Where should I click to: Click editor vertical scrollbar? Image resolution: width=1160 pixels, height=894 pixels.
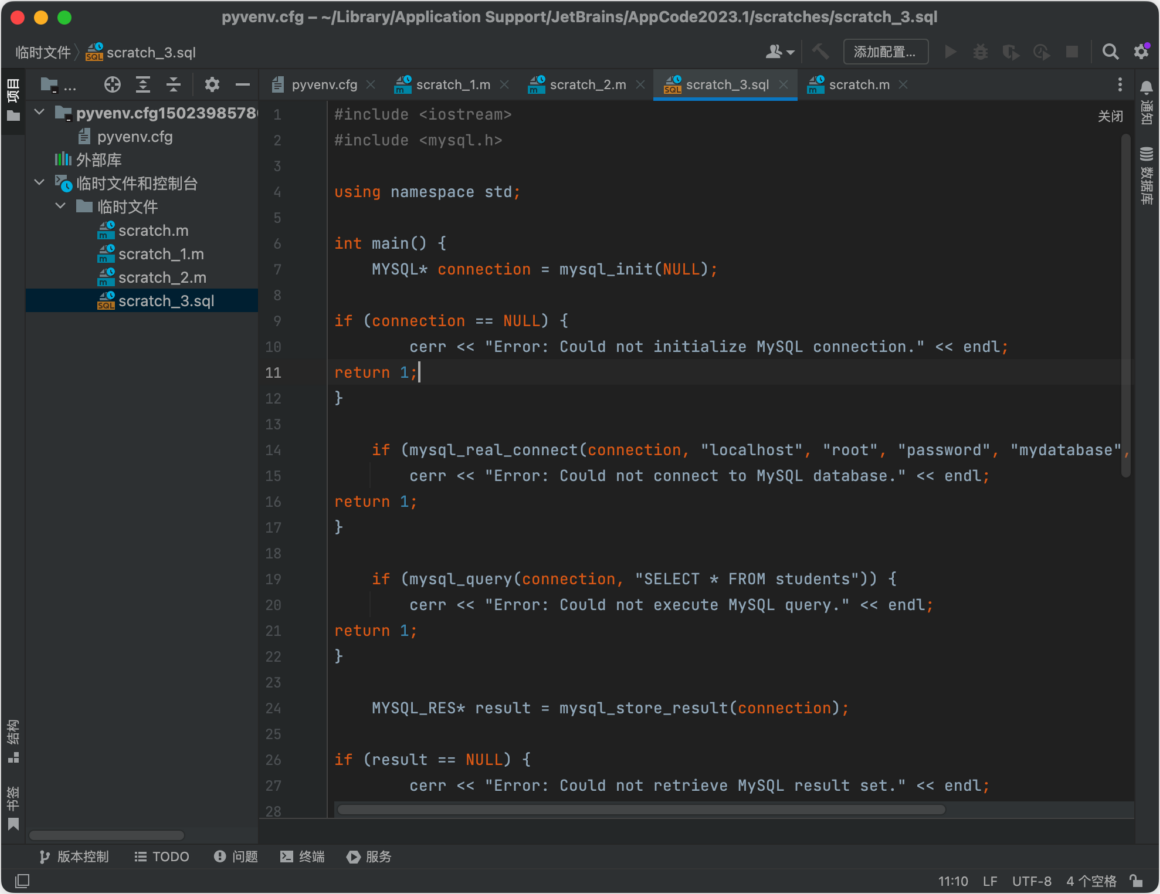(1126, 306)
